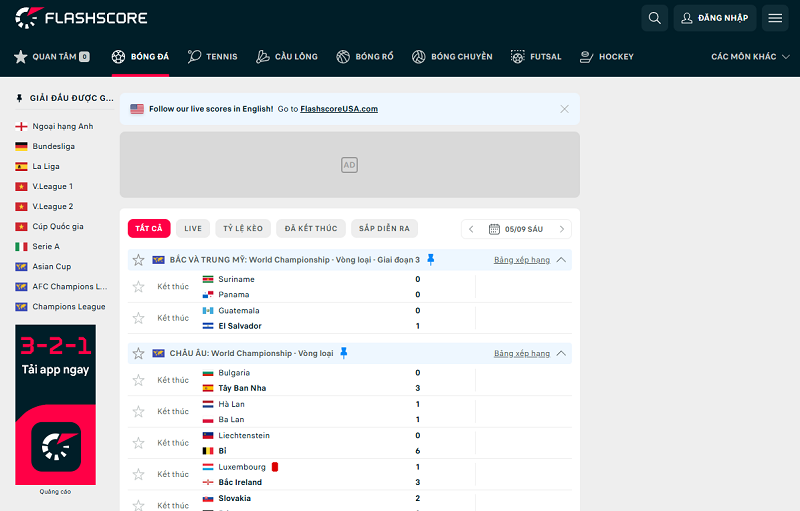Switch to HOCKEY tab
This screenshot has height=511, width=800.
pyautogui.click(x=607, y=57)
